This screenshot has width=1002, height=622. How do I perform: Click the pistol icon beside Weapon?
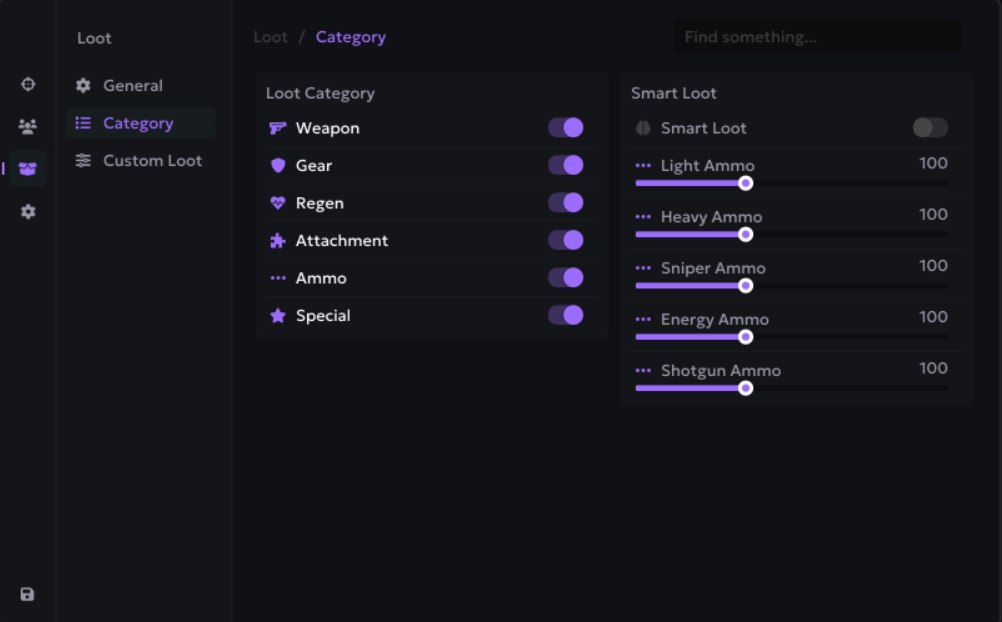[277, 128]
